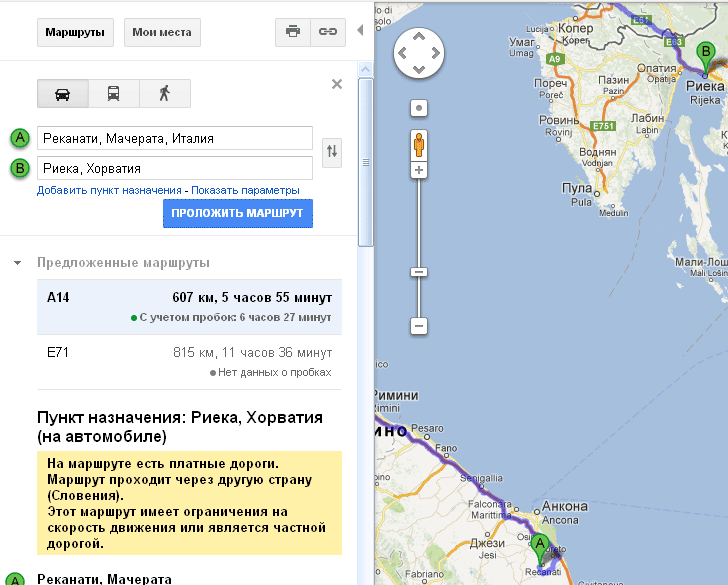728x585 pixels.
Task: Edit destination field Риека, Хорватия
Action: tap(175, 168)
